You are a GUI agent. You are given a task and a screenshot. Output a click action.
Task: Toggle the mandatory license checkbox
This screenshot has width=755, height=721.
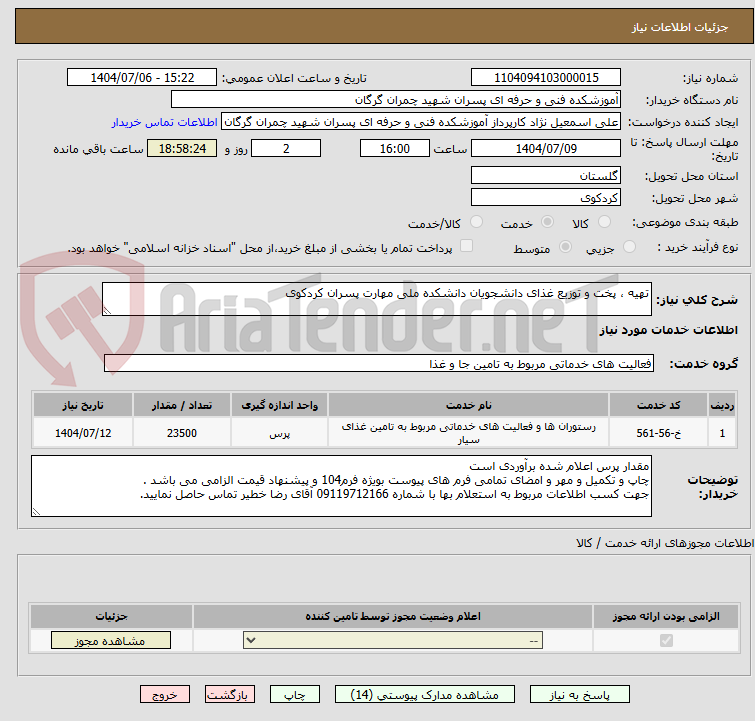[x=666, y=640]
